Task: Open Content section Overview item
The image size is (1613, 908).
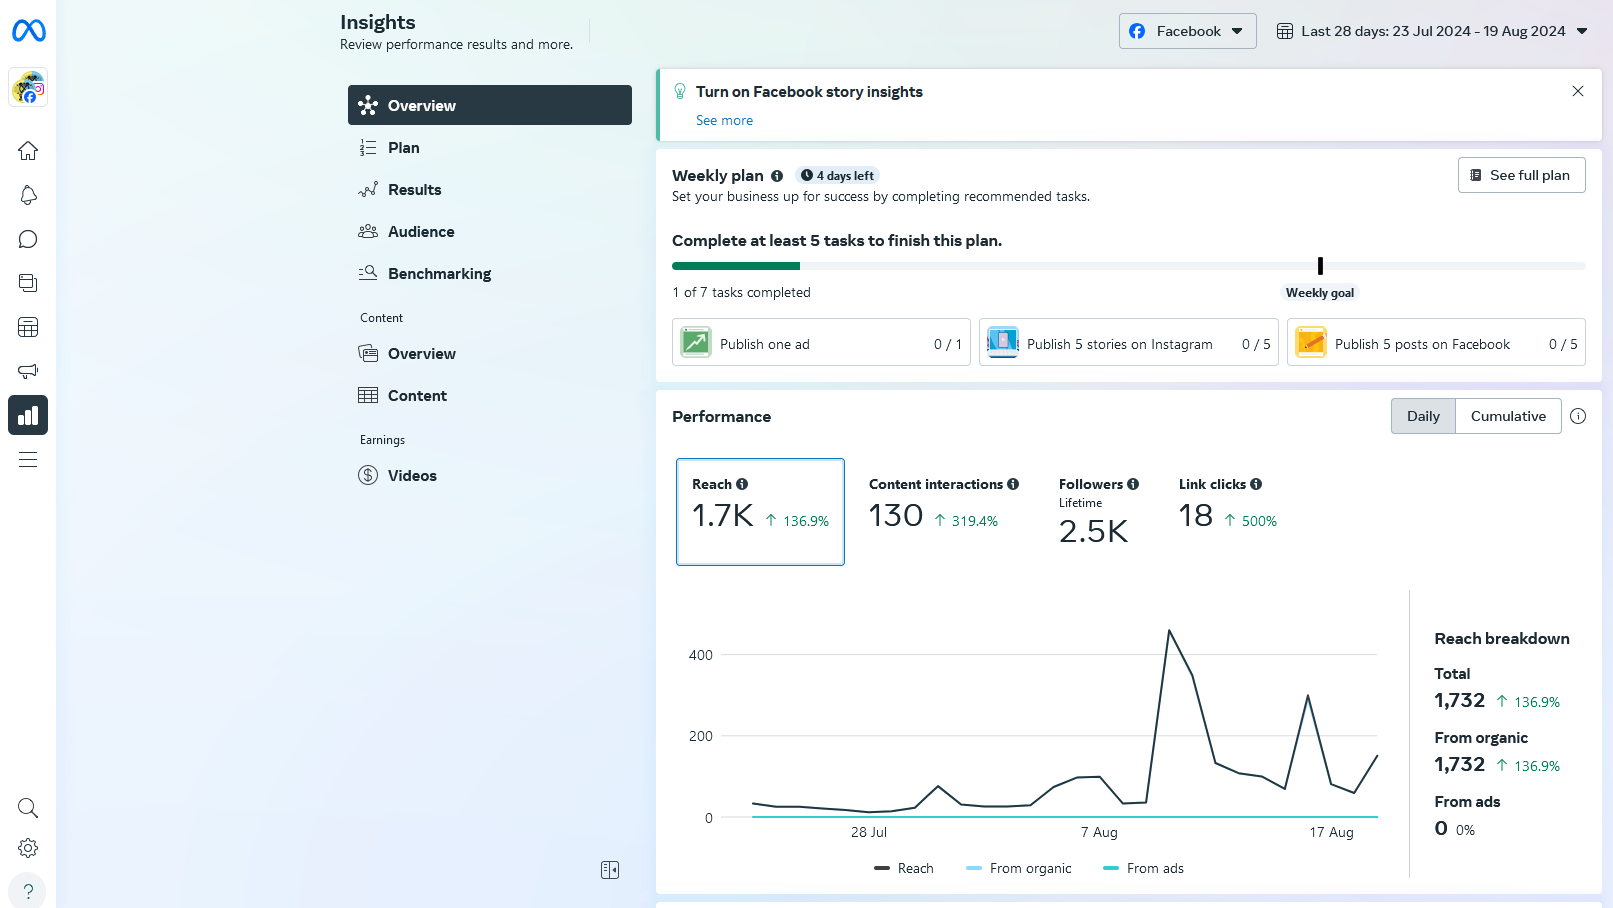Action: (490, 353)
